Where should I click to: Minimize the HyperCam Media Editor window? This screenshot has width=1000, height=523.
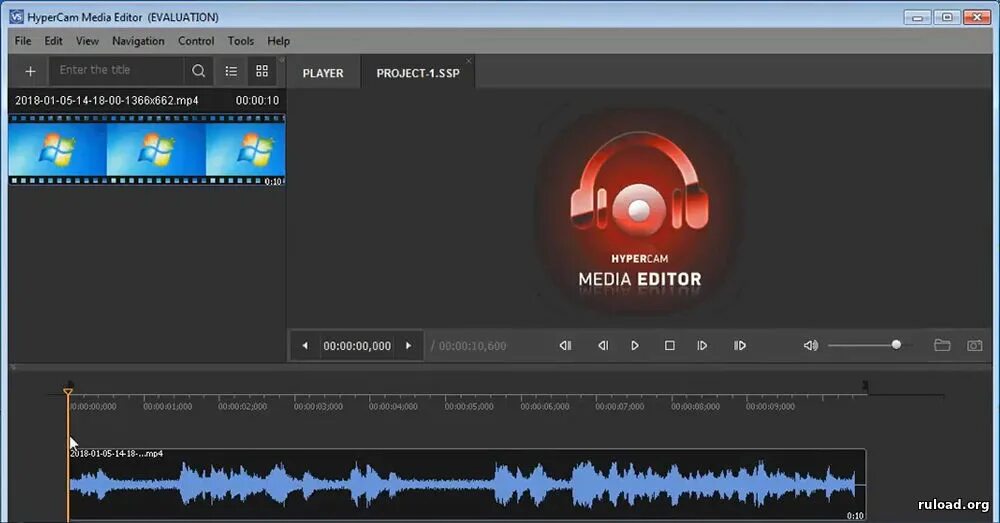click(x=917, y=17)
